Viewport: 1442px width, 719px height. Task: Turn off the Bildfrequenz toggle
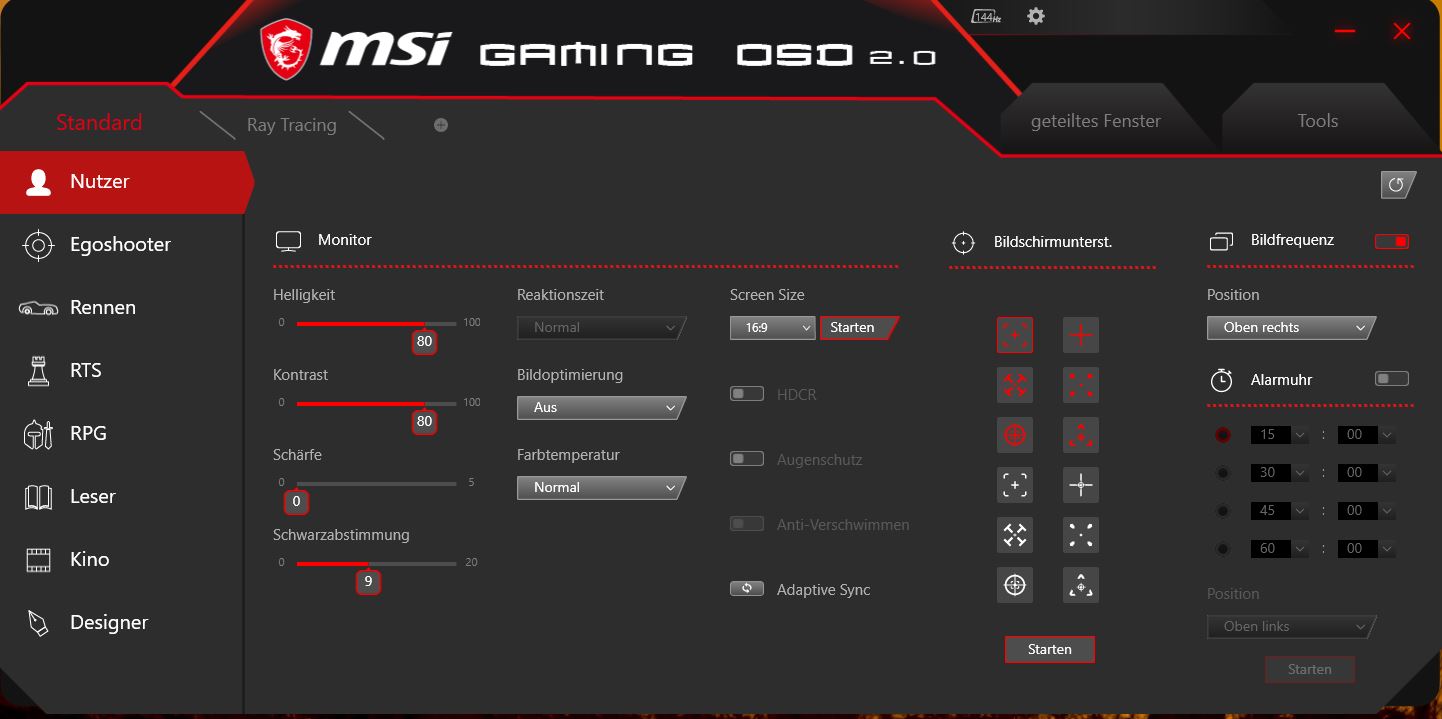(x=1392, y=240)
